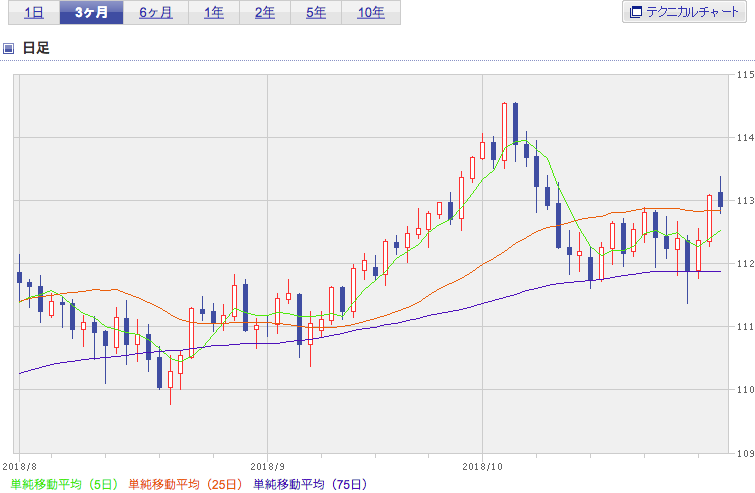
Task: Click the 単純移動平均（5日）legend label
Action: click(x=64, y=484)
